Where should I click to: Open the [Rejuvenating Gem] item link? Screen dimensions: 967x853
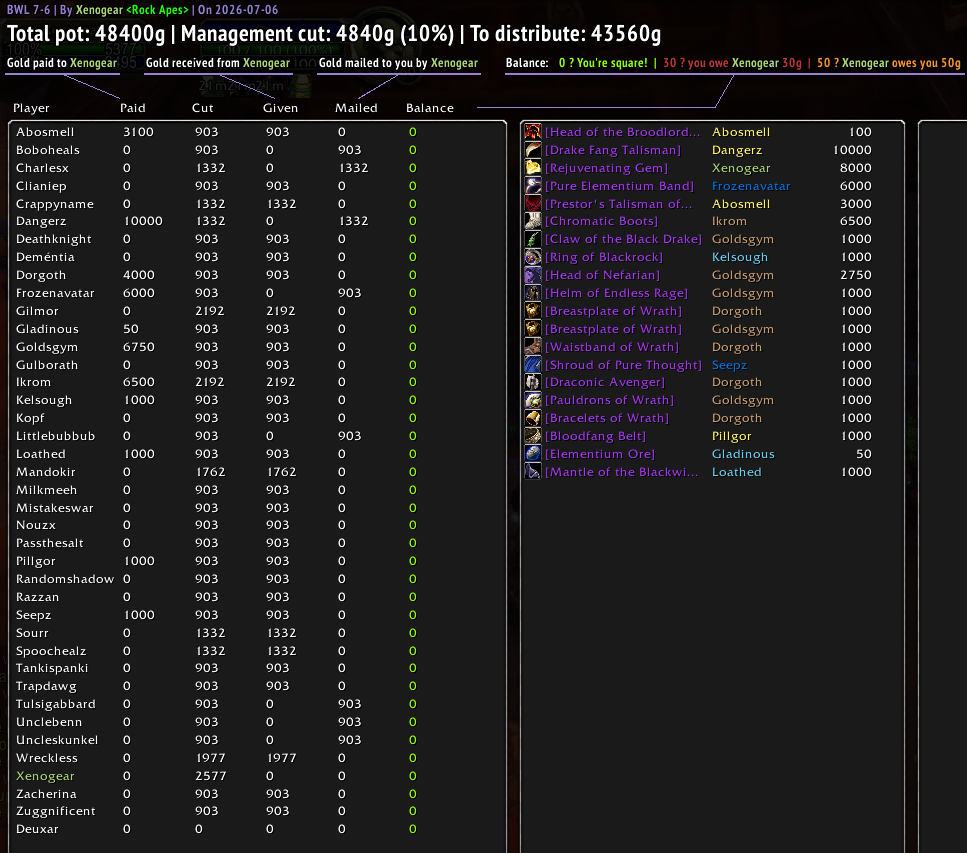pos(606,168)
